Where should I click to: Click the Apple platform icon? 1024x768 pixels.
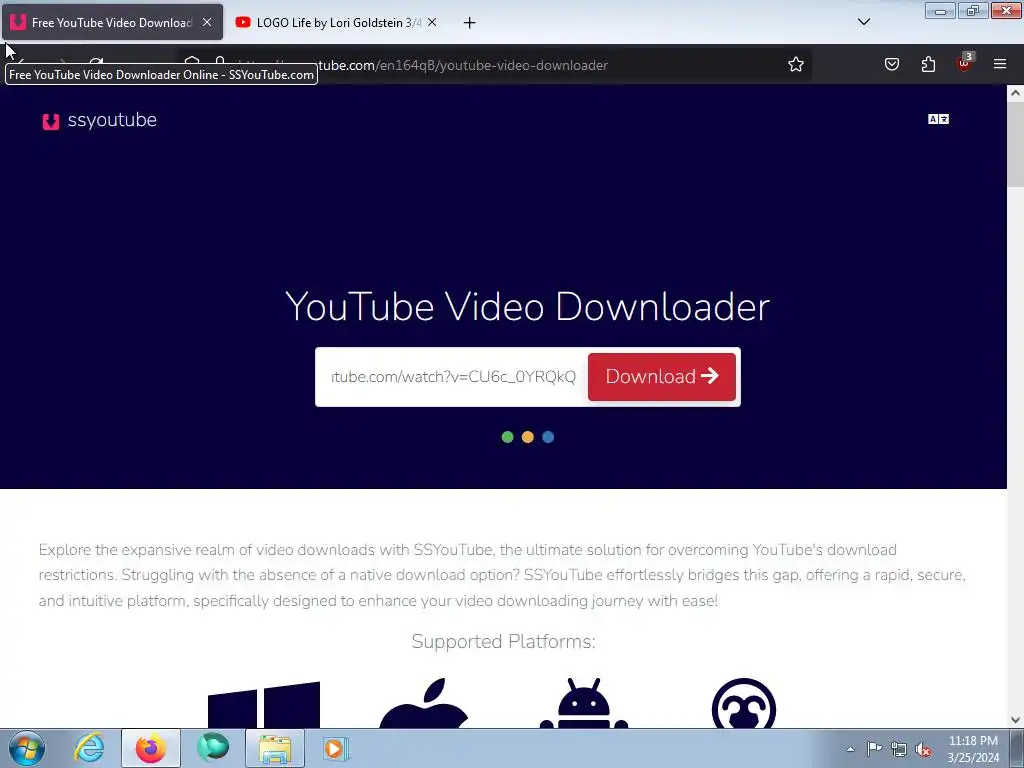tap(423, 703)
